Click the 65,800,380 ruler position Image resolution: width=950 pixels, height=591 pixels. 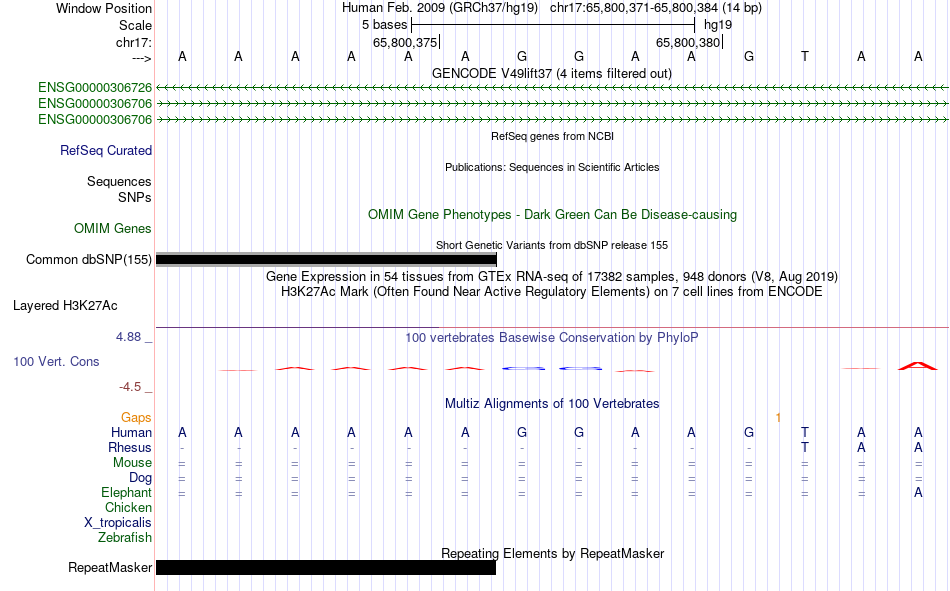coord(688,42)
